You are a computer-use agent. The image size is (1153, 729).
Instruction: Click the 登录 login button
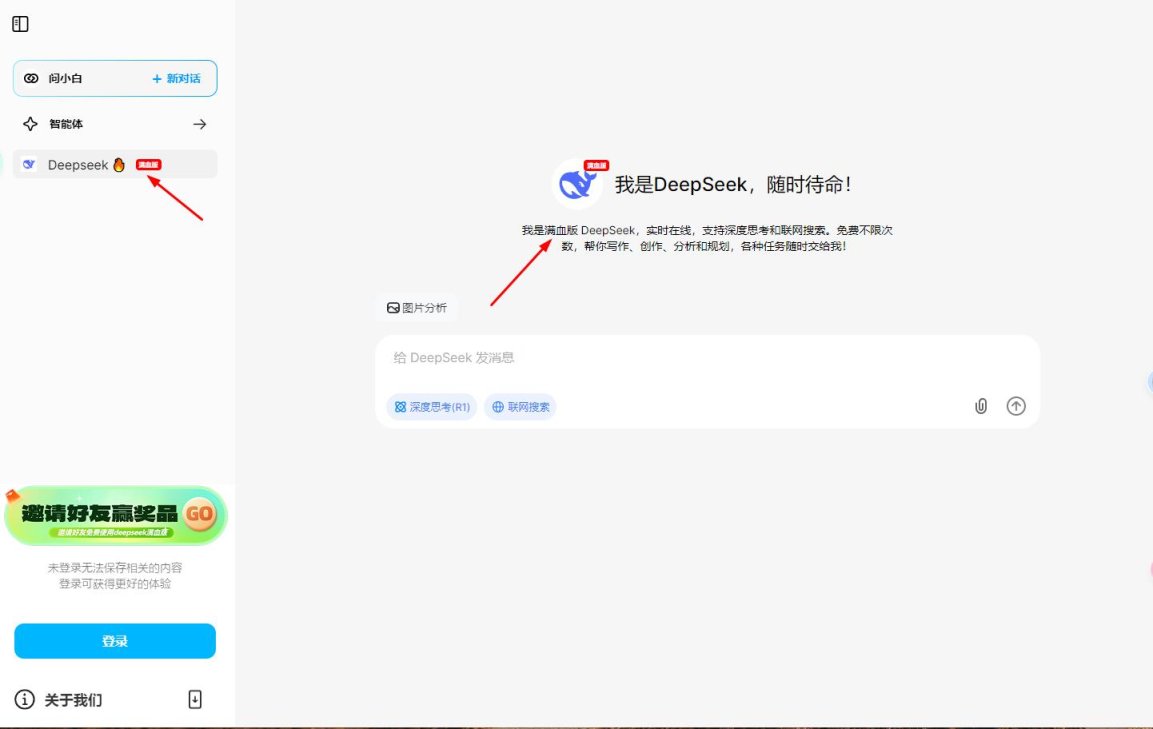point(114,641)
